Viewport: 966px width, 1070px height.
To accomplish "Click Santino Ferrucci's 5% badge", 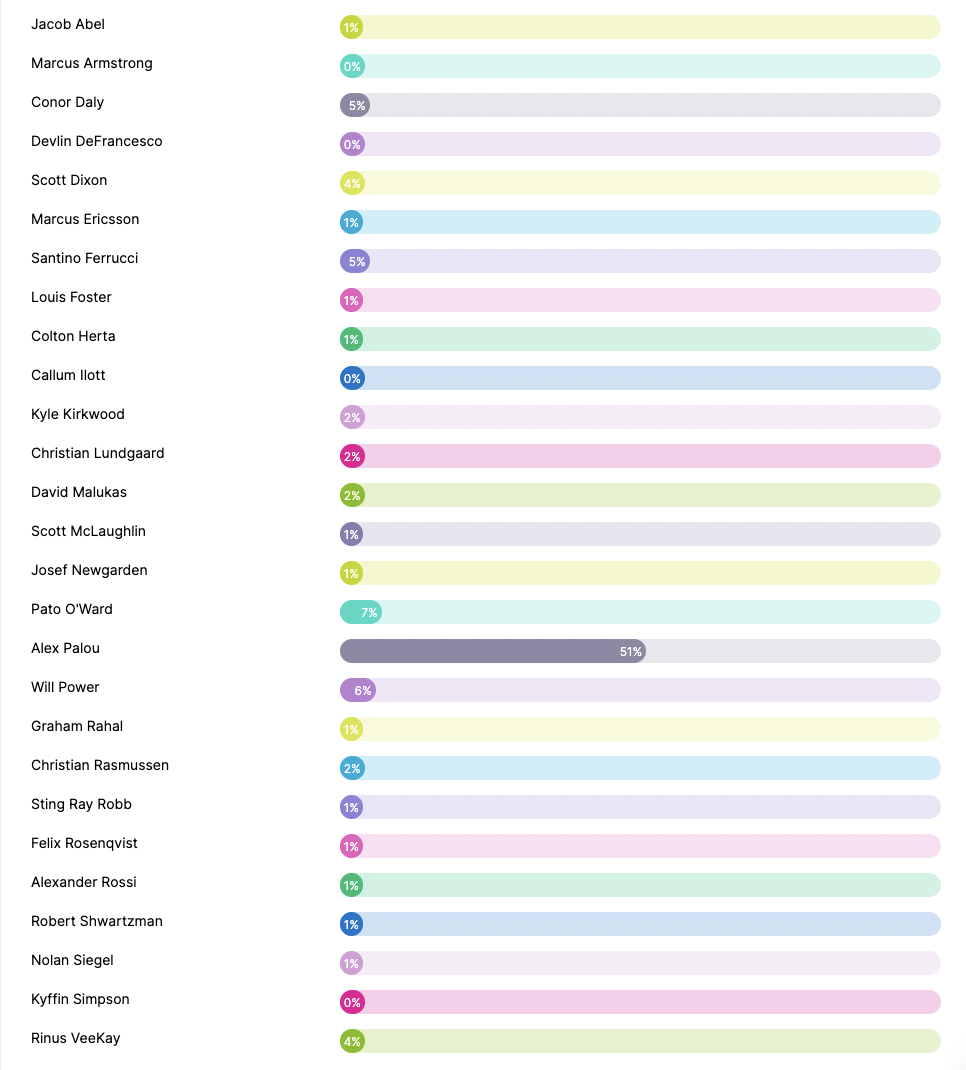I will click(355, 261).
